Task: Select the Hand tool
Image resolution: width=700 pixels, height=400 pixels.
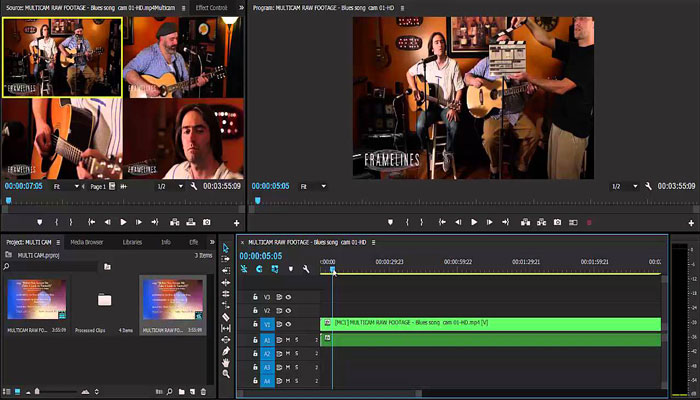Action: (225, 362)
